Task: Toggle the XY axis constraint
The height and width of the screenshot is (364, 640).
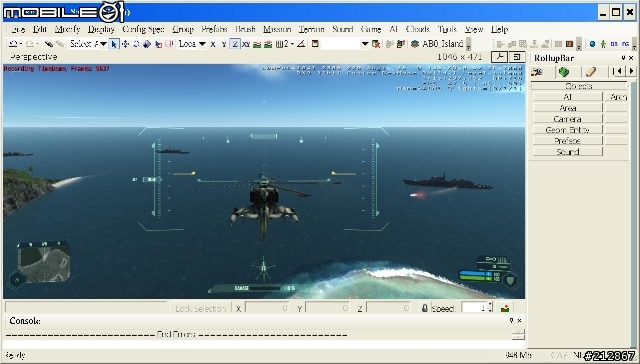Action: click(246, 44)
